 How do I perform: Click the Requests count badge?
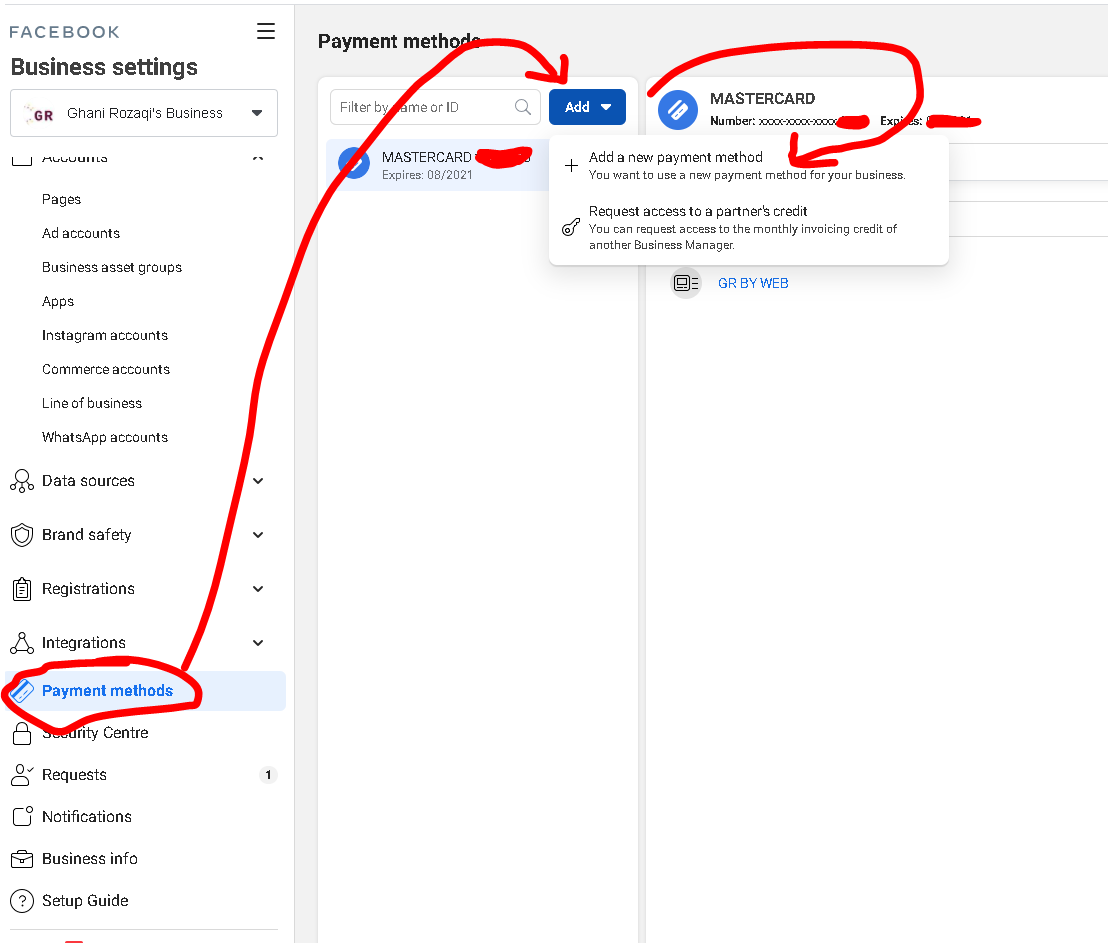(x=268, y=775)
